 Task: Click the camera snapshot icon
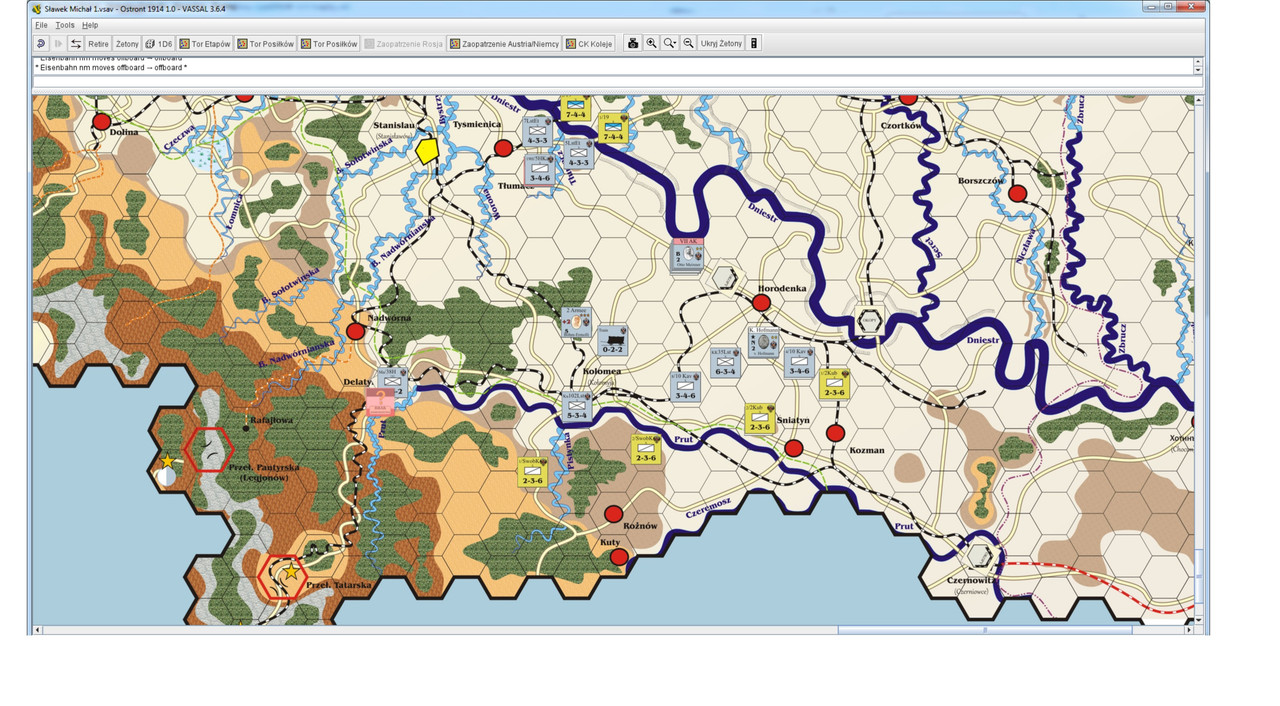point(632,44)
